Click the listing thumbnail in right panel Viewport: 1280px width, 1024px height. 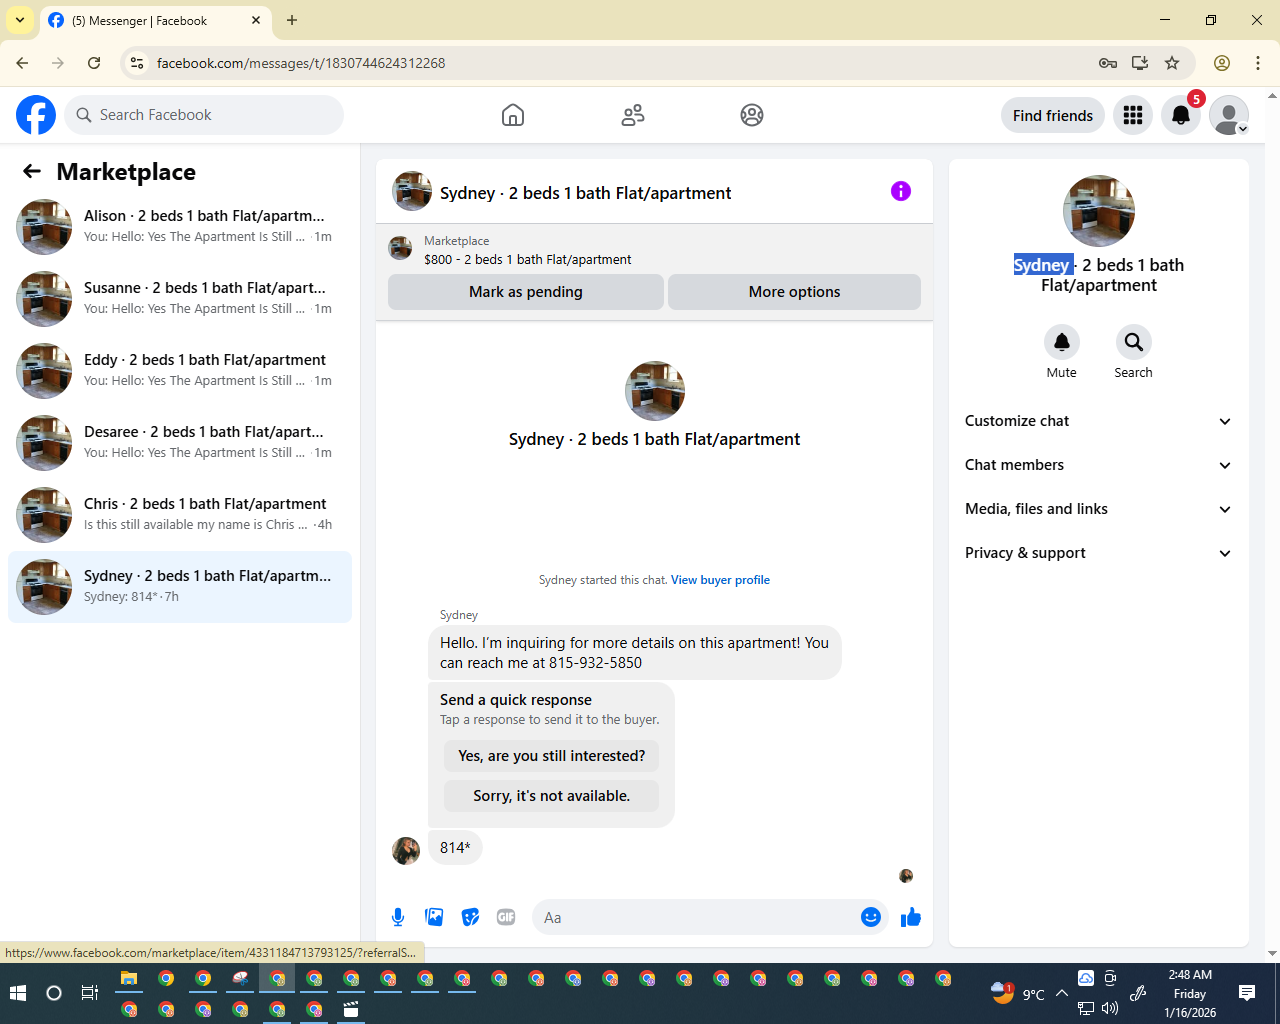pyautogui.click(x=1099, y=211)
